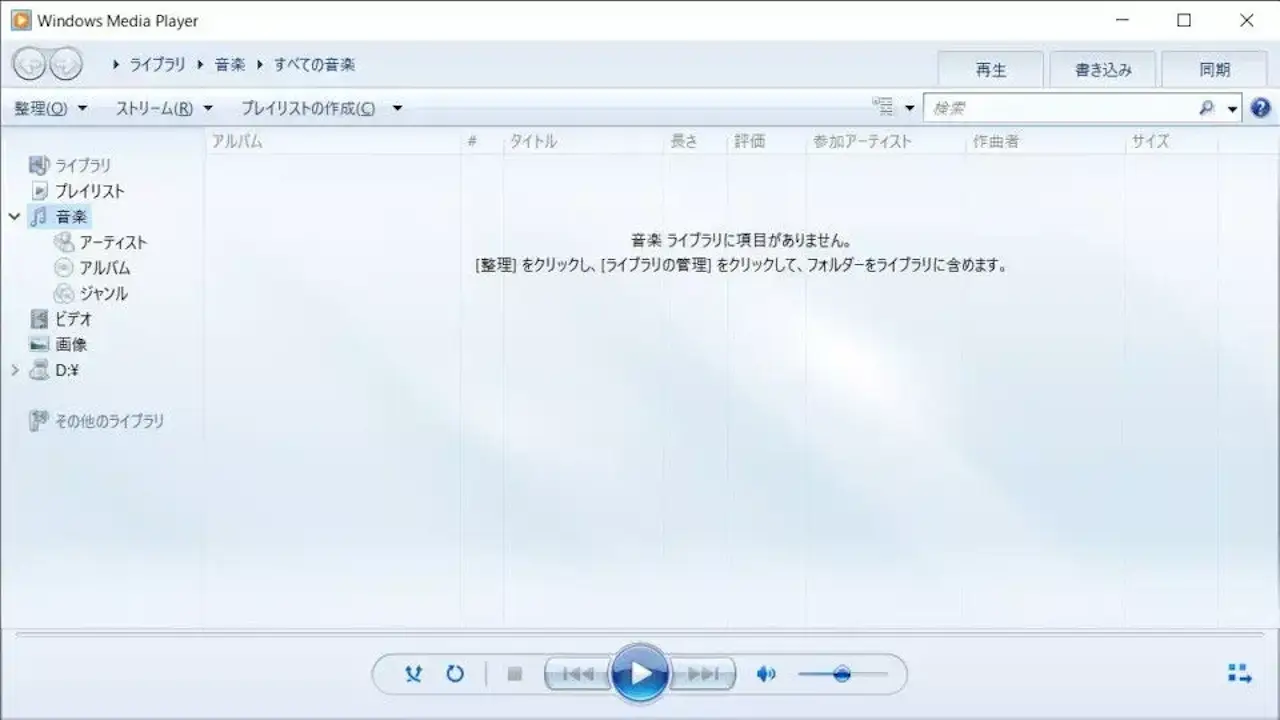The width and height of the screenshot is (1280, 720).
Task: Open the breadcrumb arrow before ライブラリ
Action: [x=118, y=64]
